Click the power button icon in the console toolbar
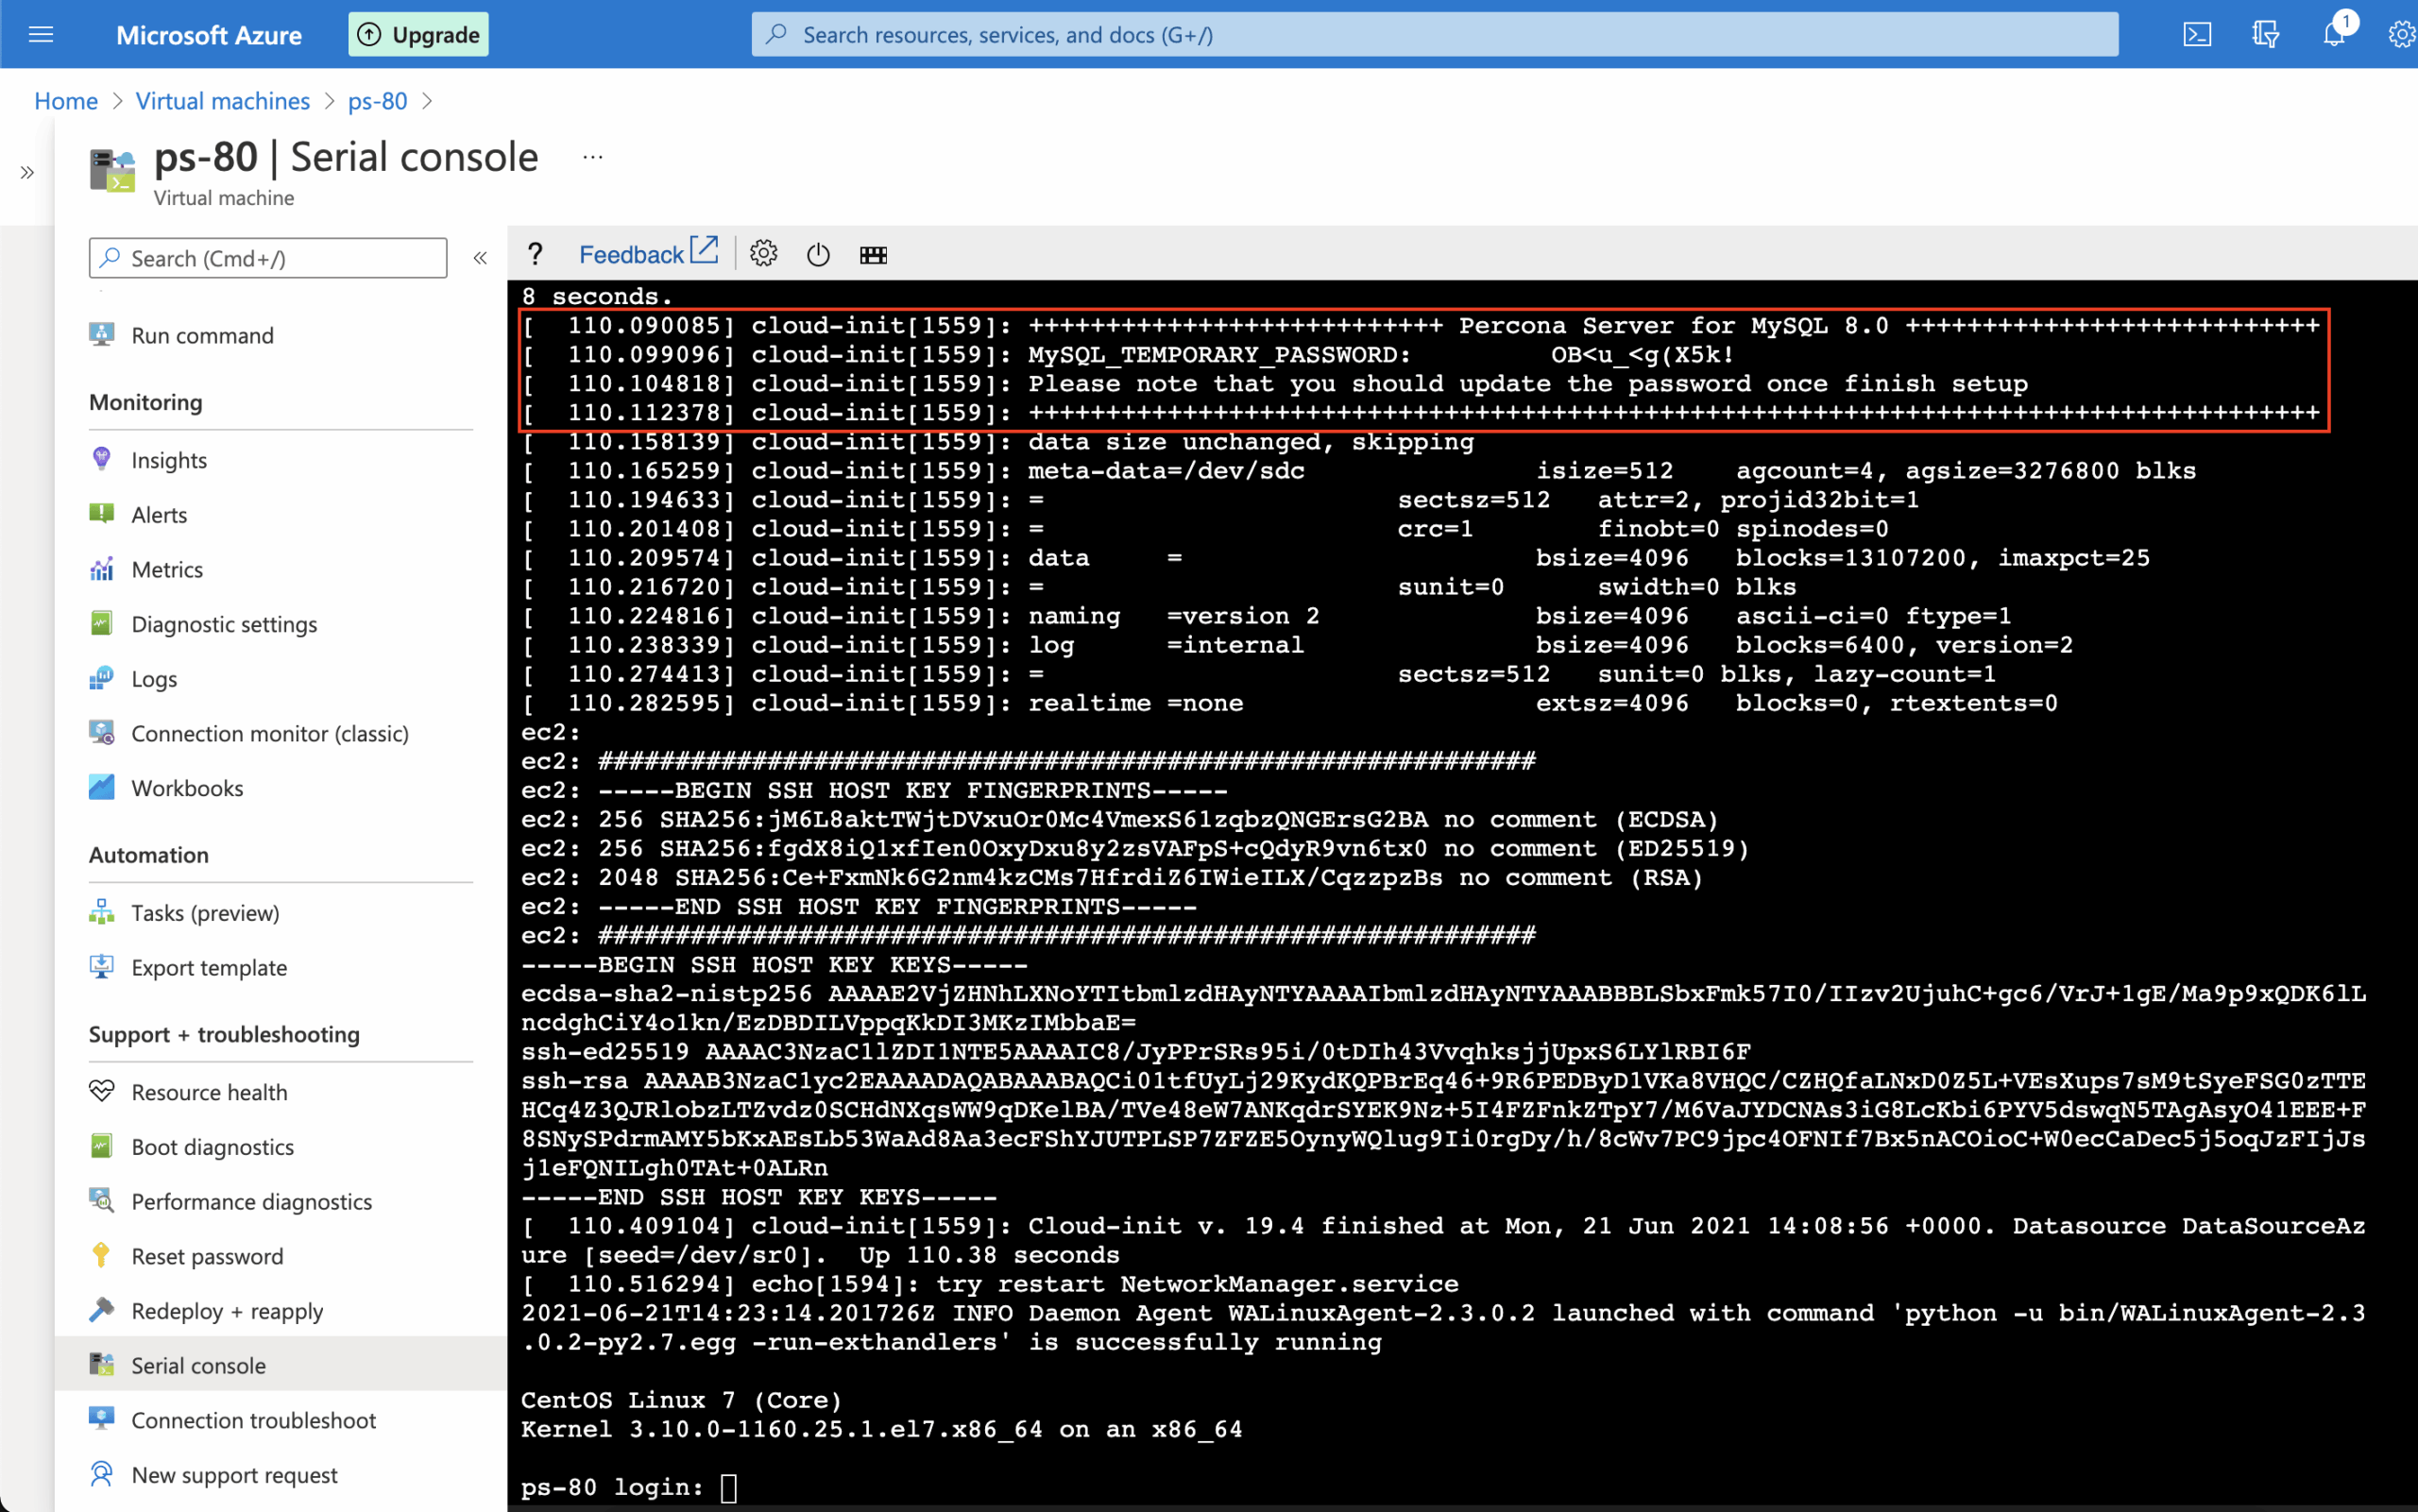The width and height of the screenshot is (2418, 1512). [x=818, y=255]
